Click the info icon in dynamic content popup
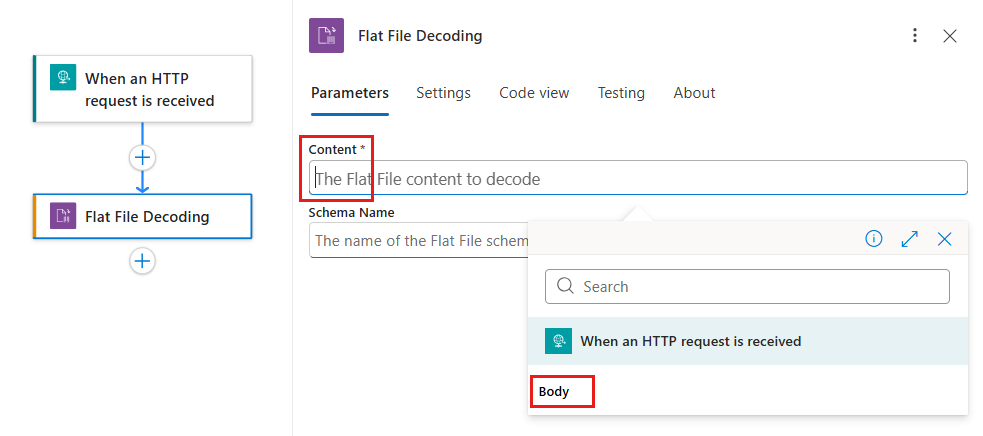The image size is (983, 436). [874, 239]
